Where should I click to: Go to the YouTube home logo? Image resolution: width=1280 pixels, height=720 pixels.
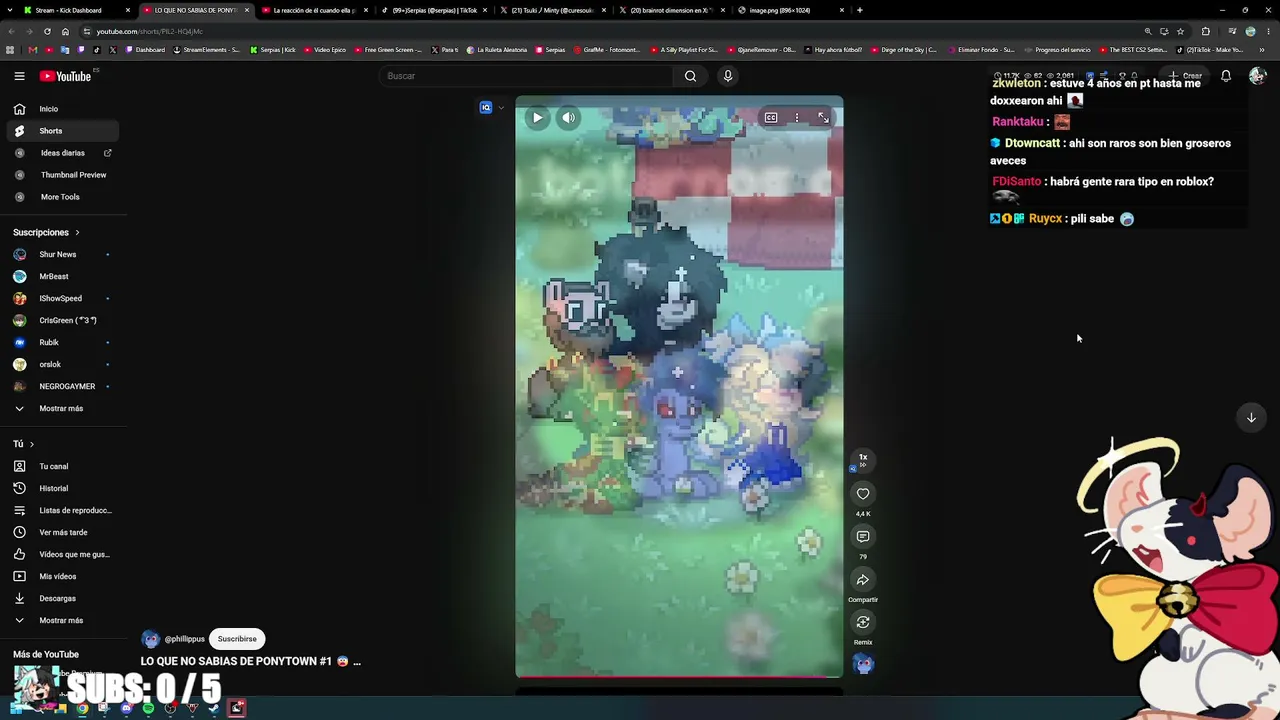pyautogui.click(x=65, y=76)
